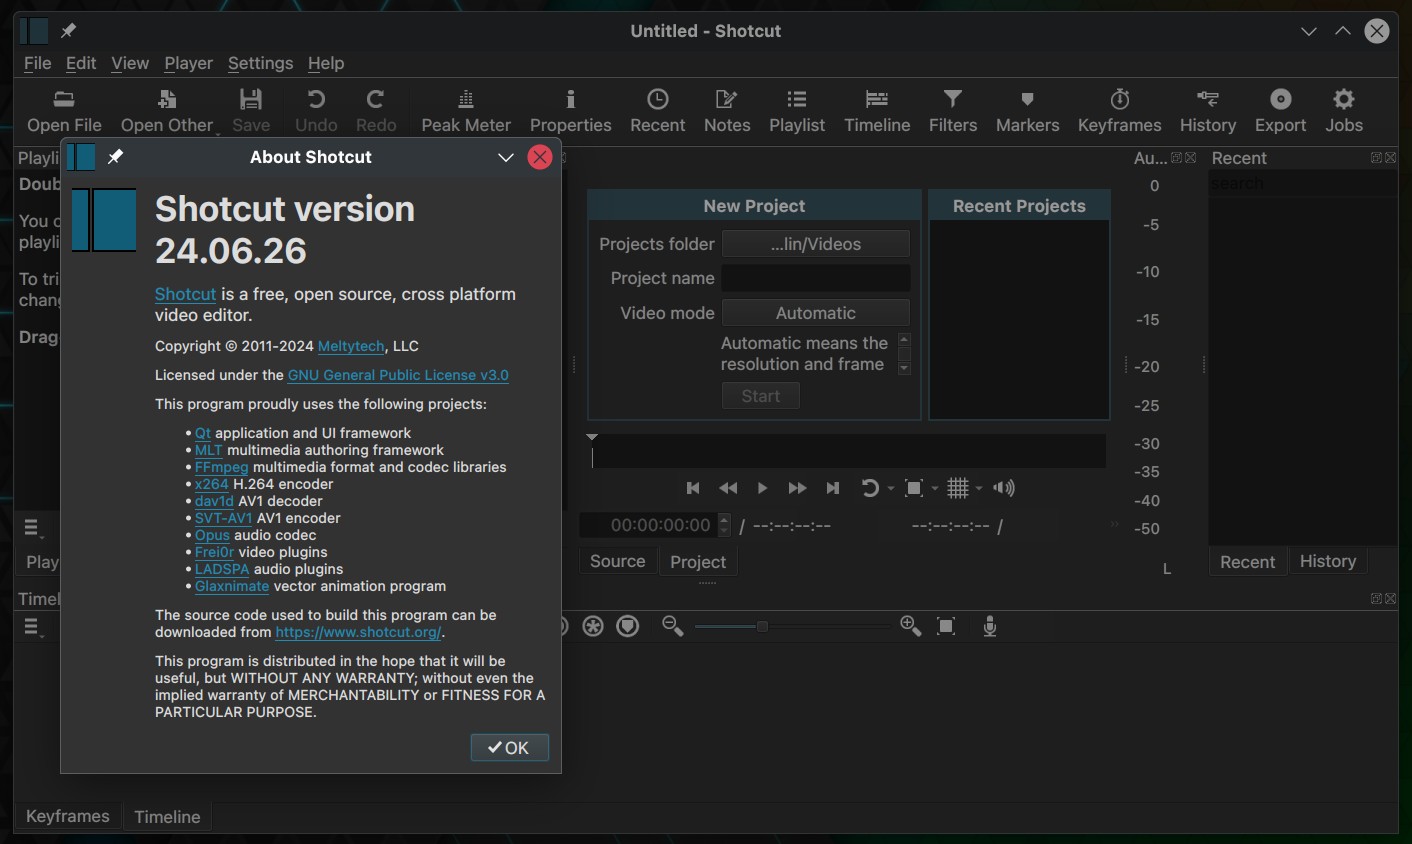Image resolution: width=1412 pixels, height=844 pixels.
Task: Skip to the previous point in player
Action: [693, 488]
